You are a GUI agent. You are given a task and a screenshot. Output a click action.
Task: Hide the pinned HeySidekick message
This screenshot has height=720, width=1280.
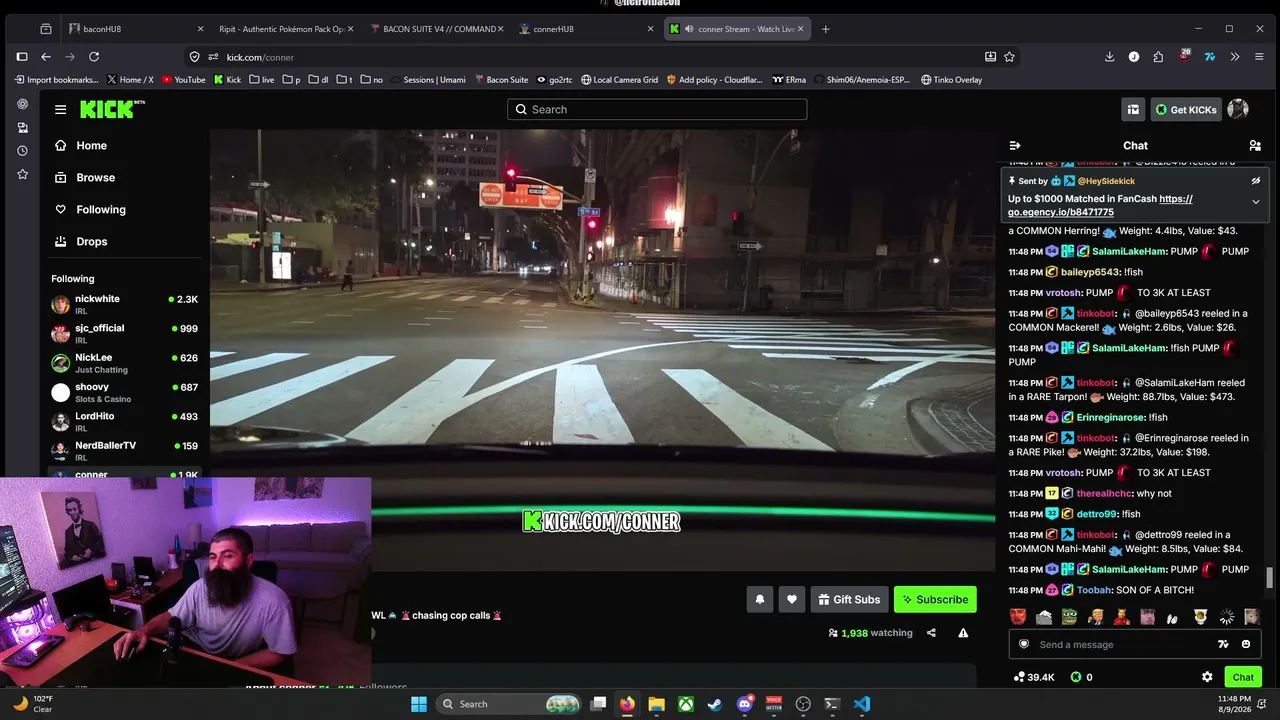1256,181
